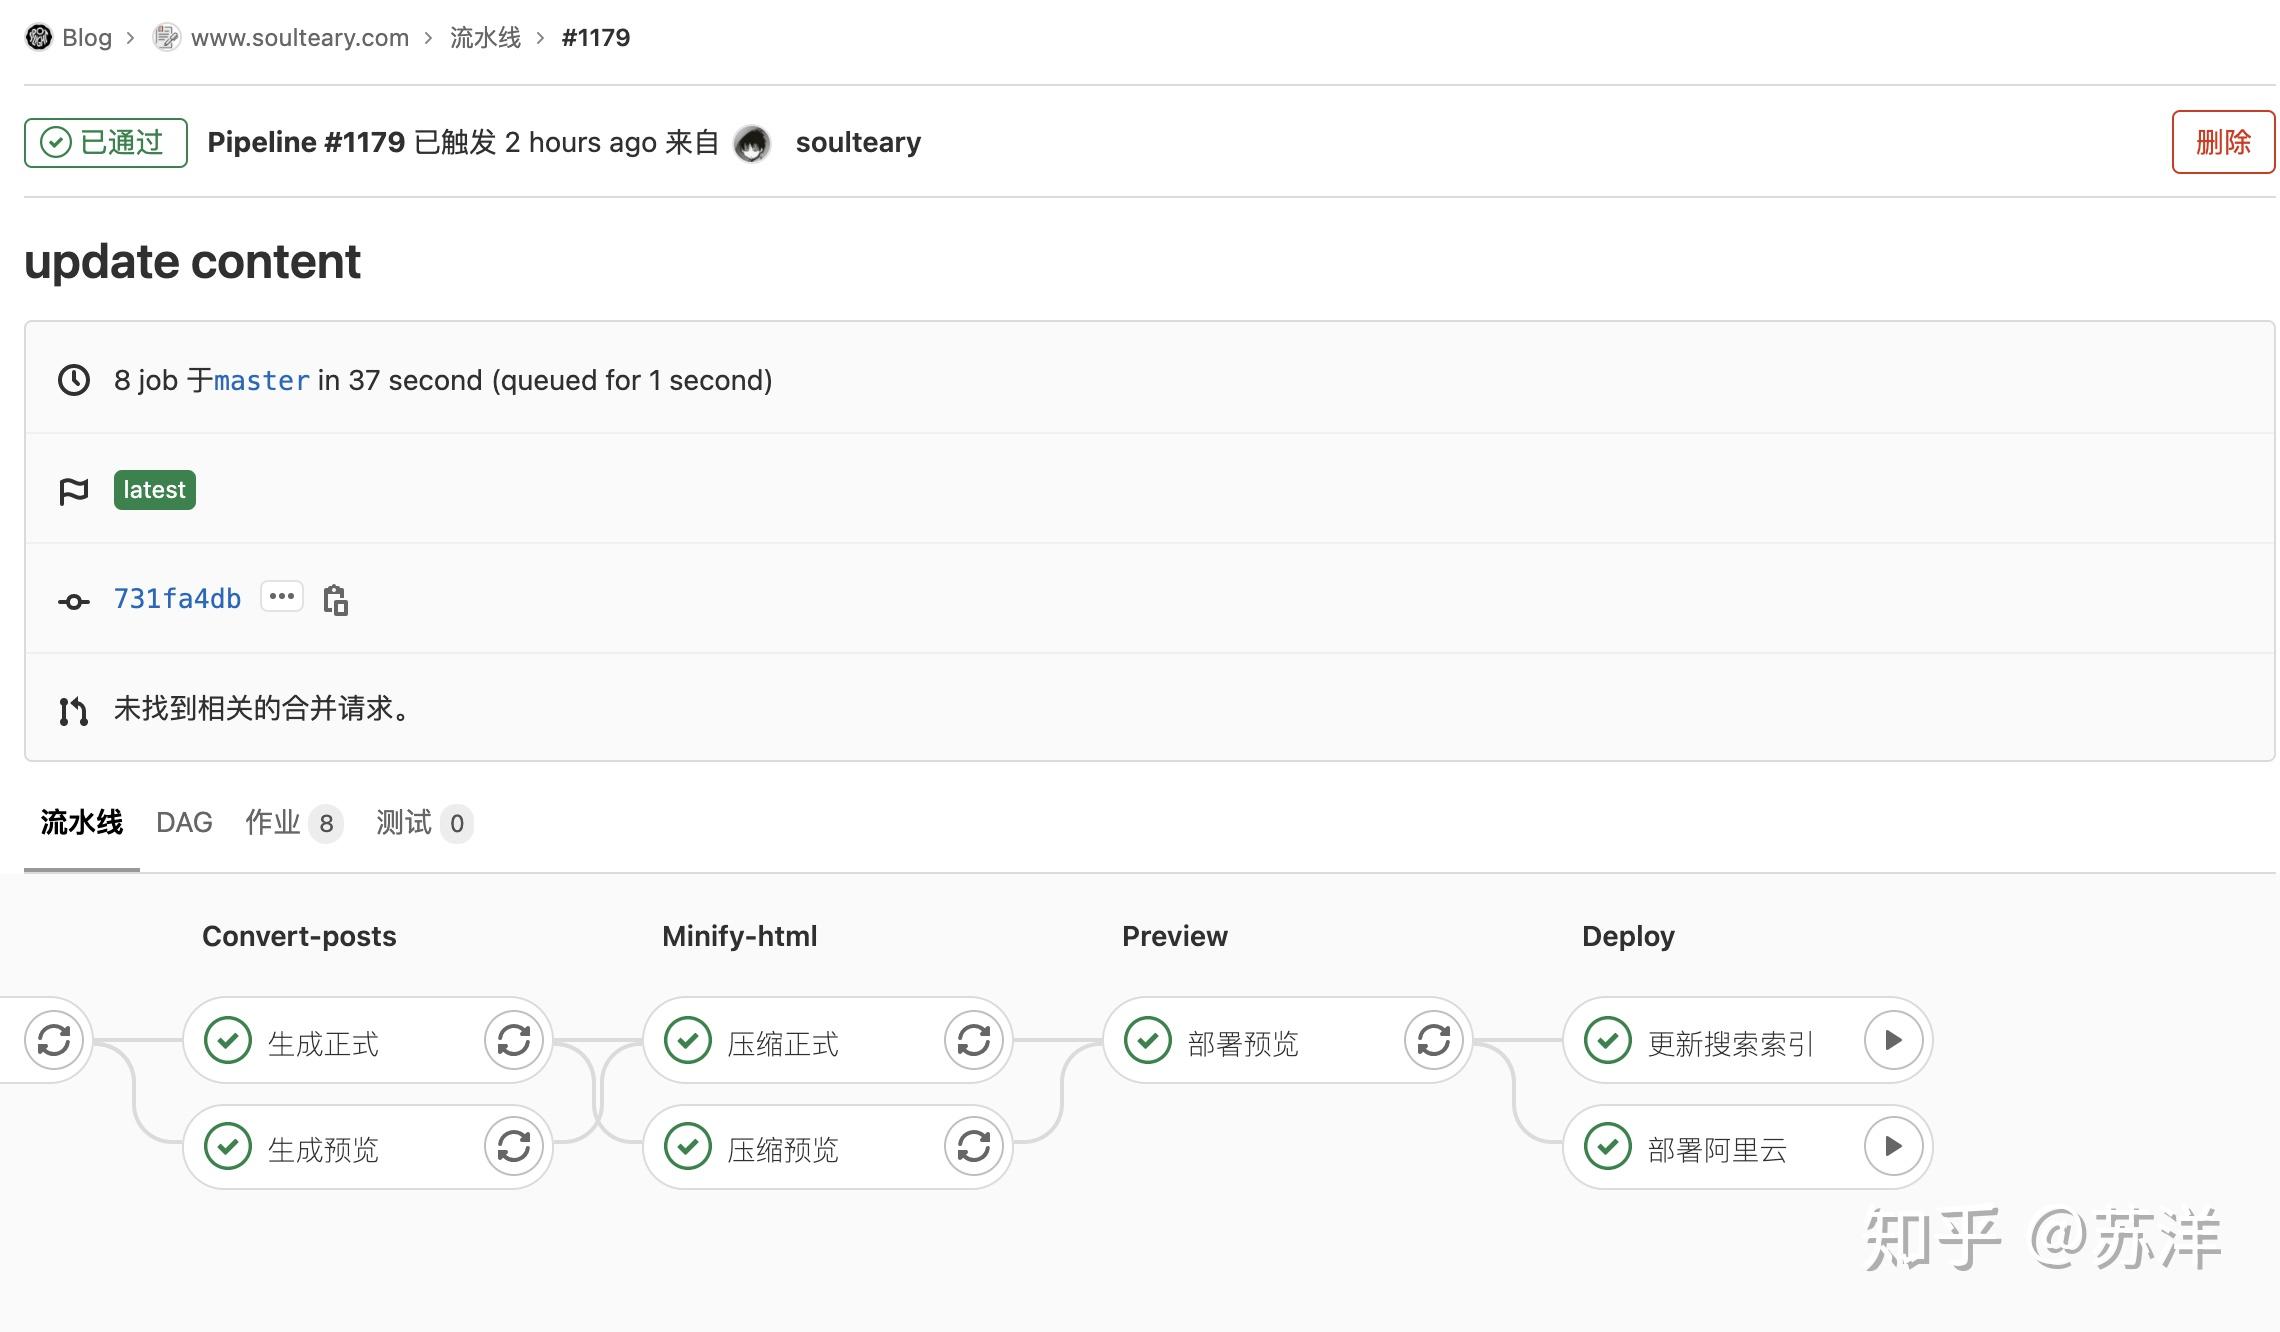Open soulteary user profile
Image resolution: width=2280 pixels, height=1332 pixels.
[857, 143]
